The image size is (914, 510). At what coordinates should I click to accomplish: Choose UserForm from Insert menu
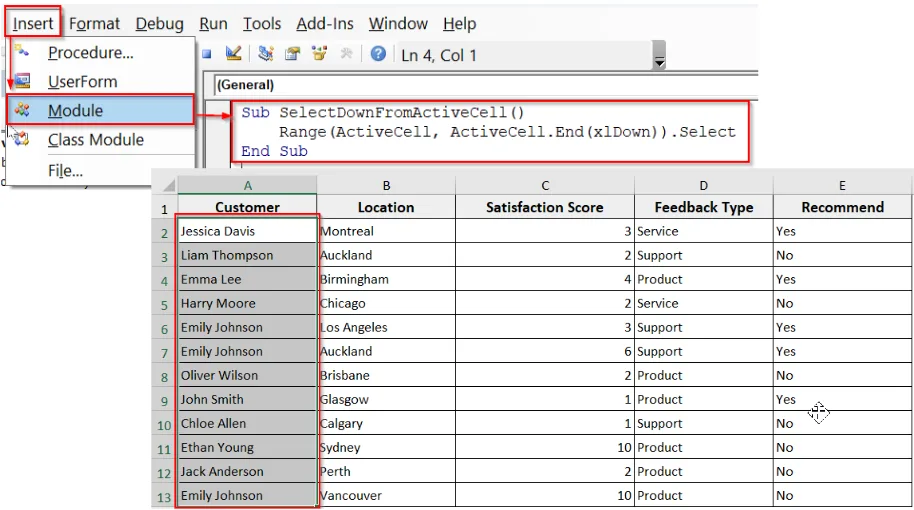[100, 82]
